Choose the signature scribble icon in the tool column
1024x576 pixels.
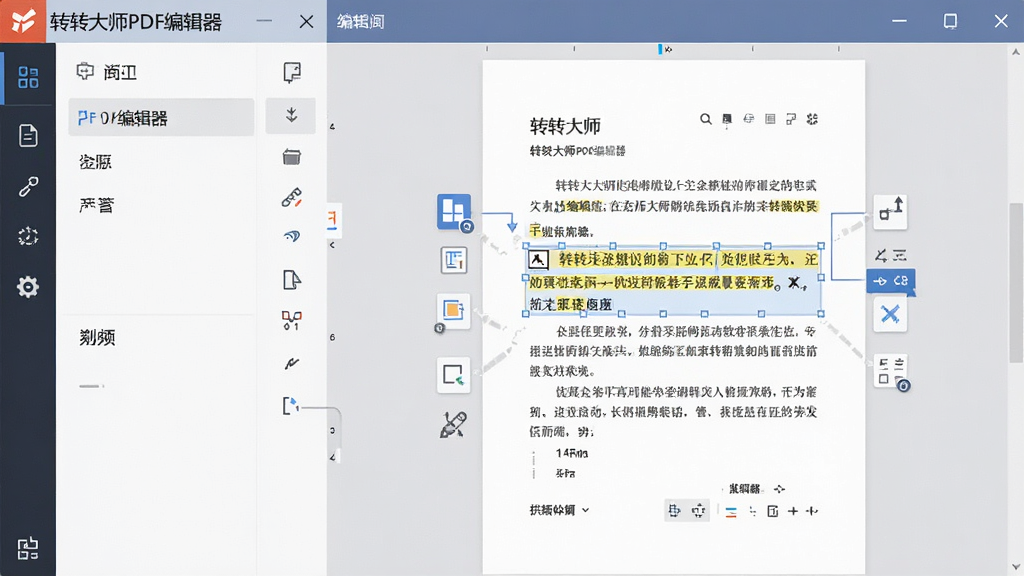coord(291,363)
